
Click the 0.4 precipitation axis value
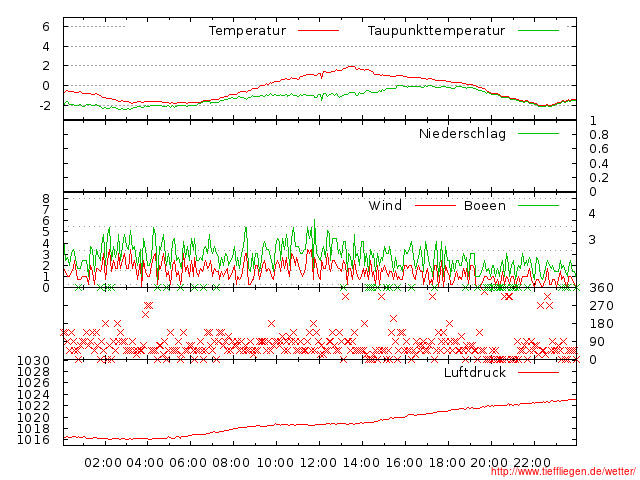point(599,164)
